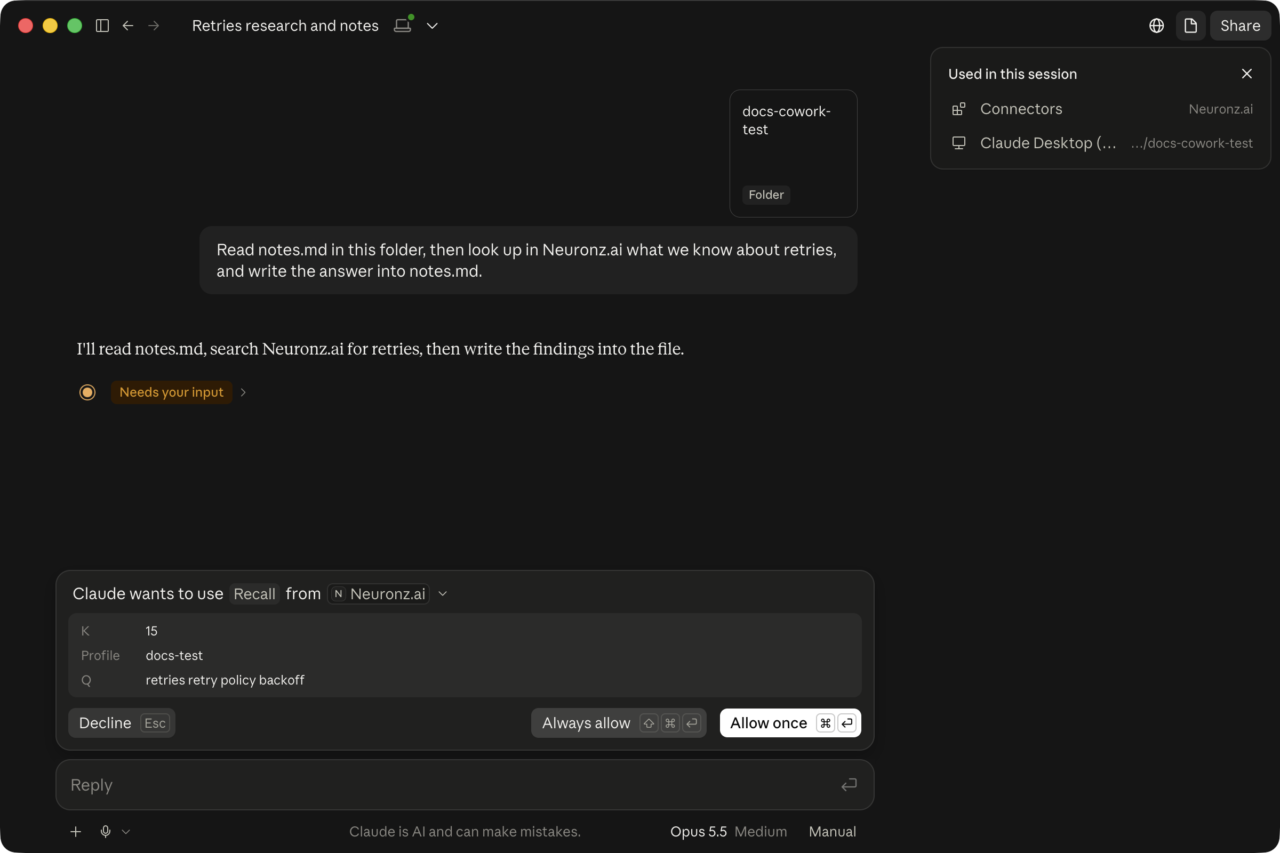1280x853 pixels.
Task: Choose Always allow
Action: 619,723
